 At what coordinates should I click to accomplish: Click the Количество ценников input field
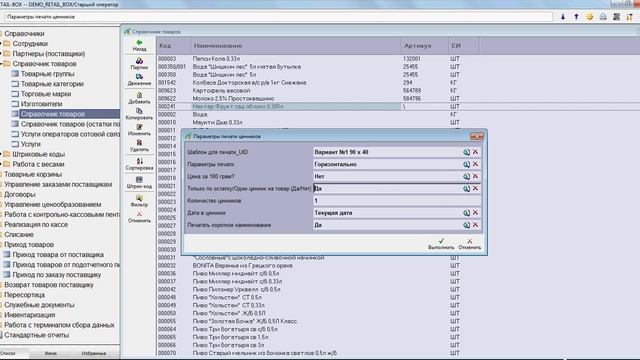[x=396, y=201]
